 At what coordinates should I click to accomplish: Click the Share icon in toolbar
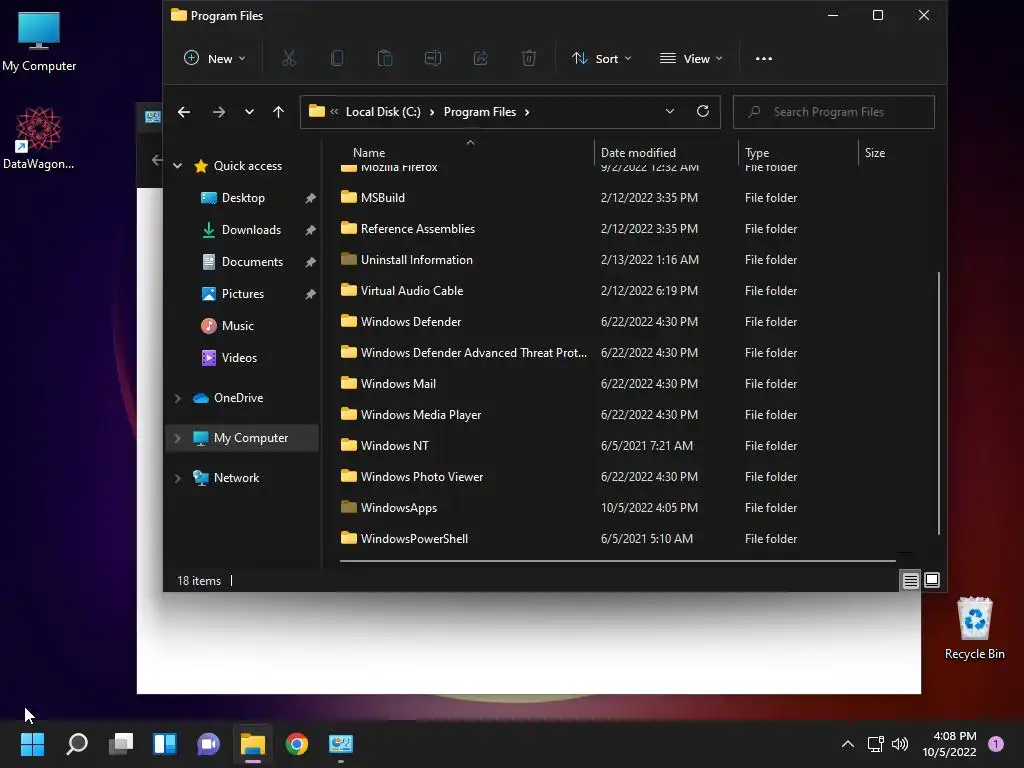(481, 59)
